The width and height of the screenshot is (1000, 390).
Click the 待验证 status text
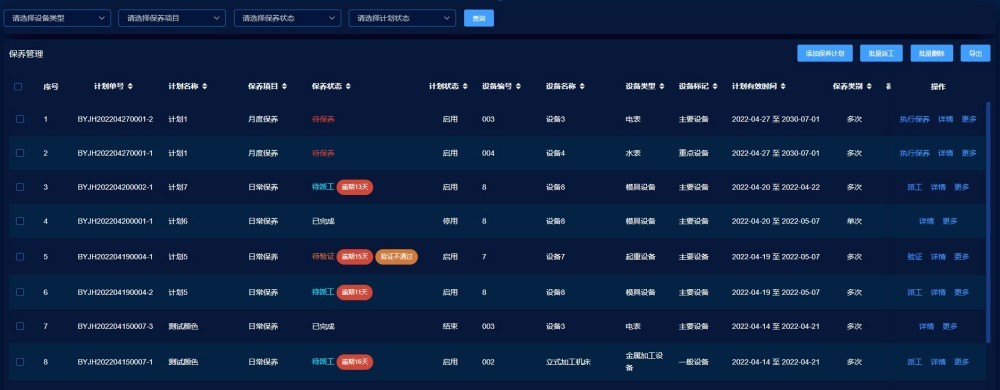tap(323, 256)
